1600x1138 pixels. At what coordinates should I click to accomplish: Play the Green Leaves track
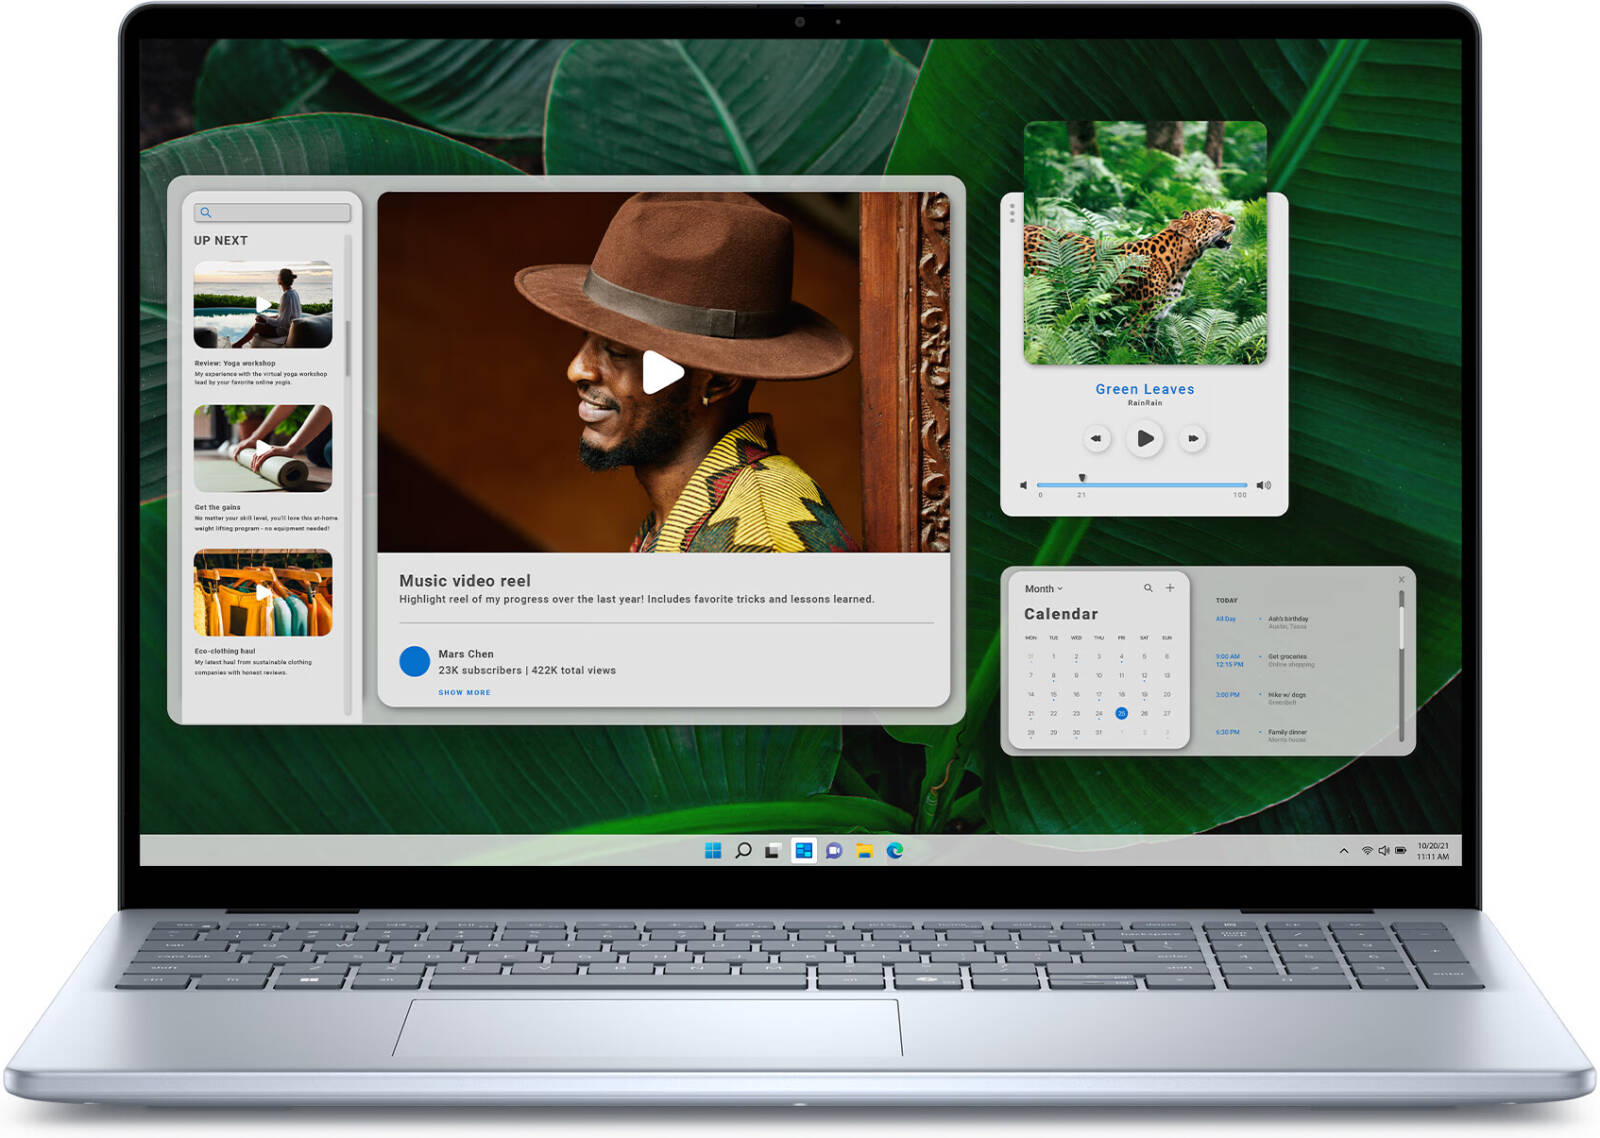(x=1144, y=438)
